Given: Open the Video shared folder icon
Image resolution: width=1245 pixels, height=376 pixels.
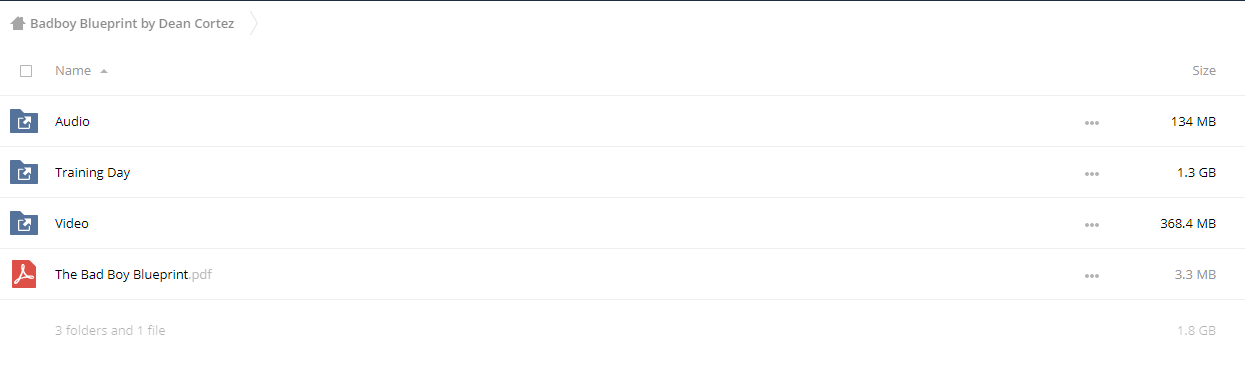Looking at the screenshot, I should (x=24, y=224).
